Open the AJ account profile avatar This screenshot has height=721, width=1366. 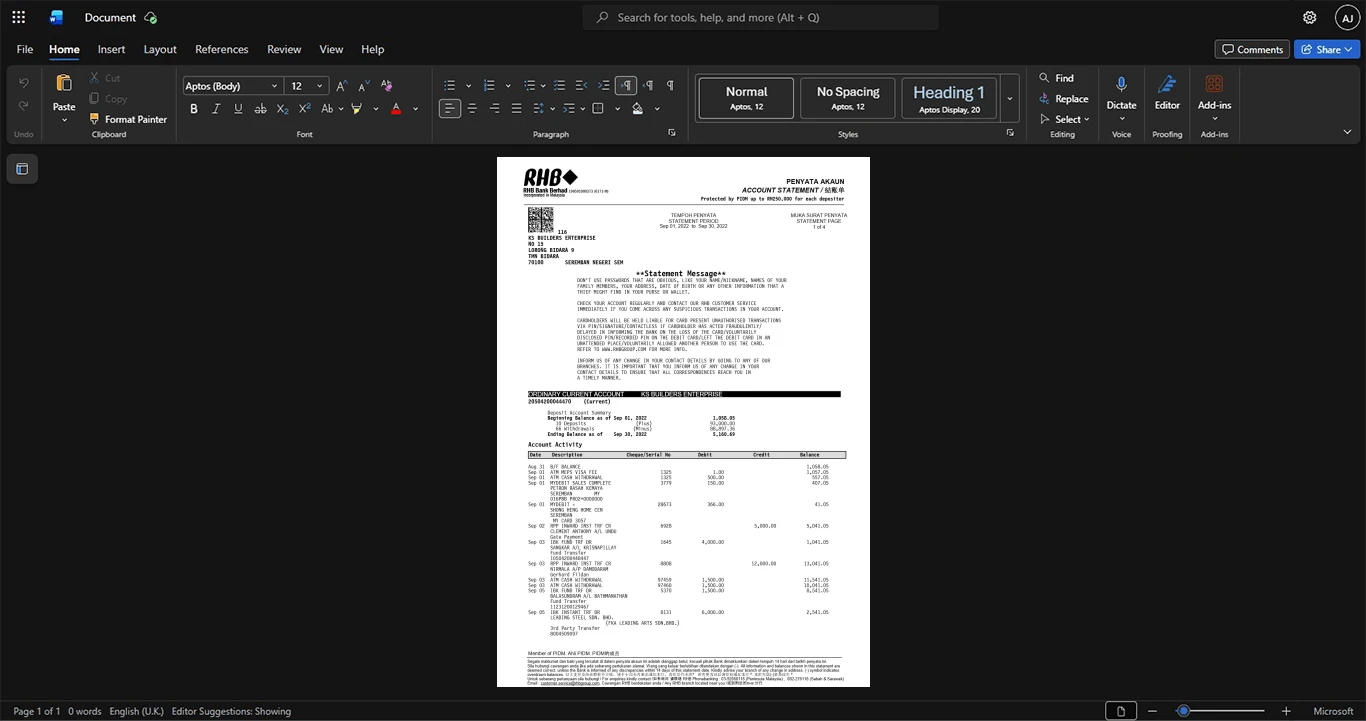1348,17
